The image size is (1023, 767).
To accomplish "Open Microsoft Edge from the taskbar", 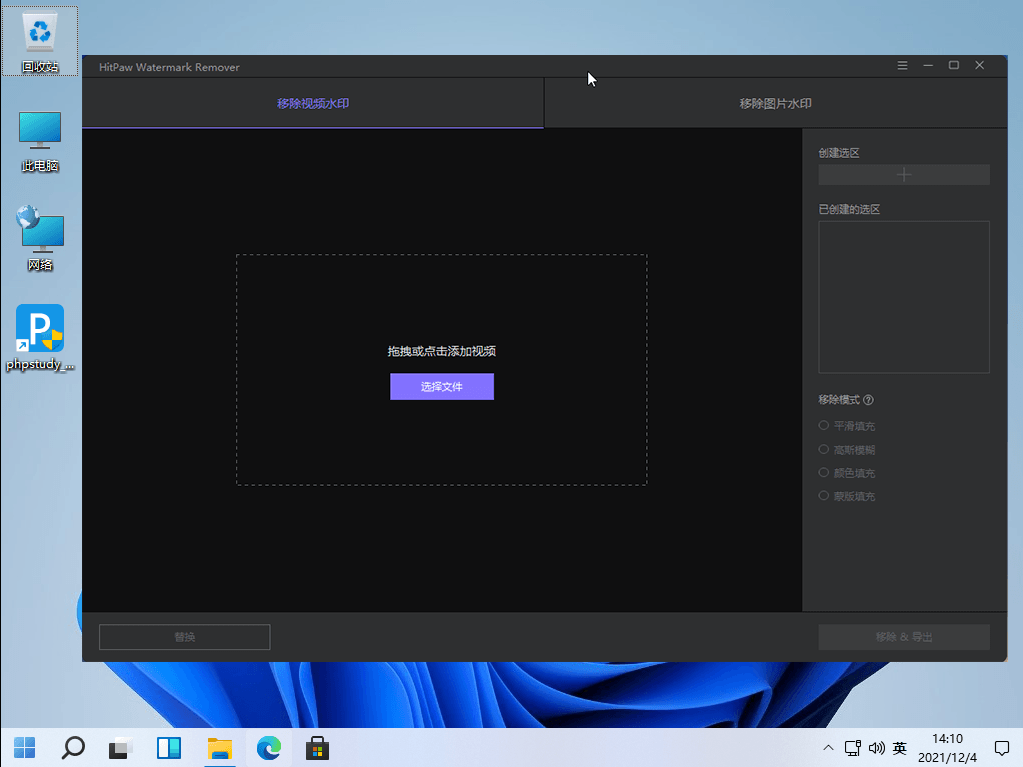I will (x=268, y=747).
